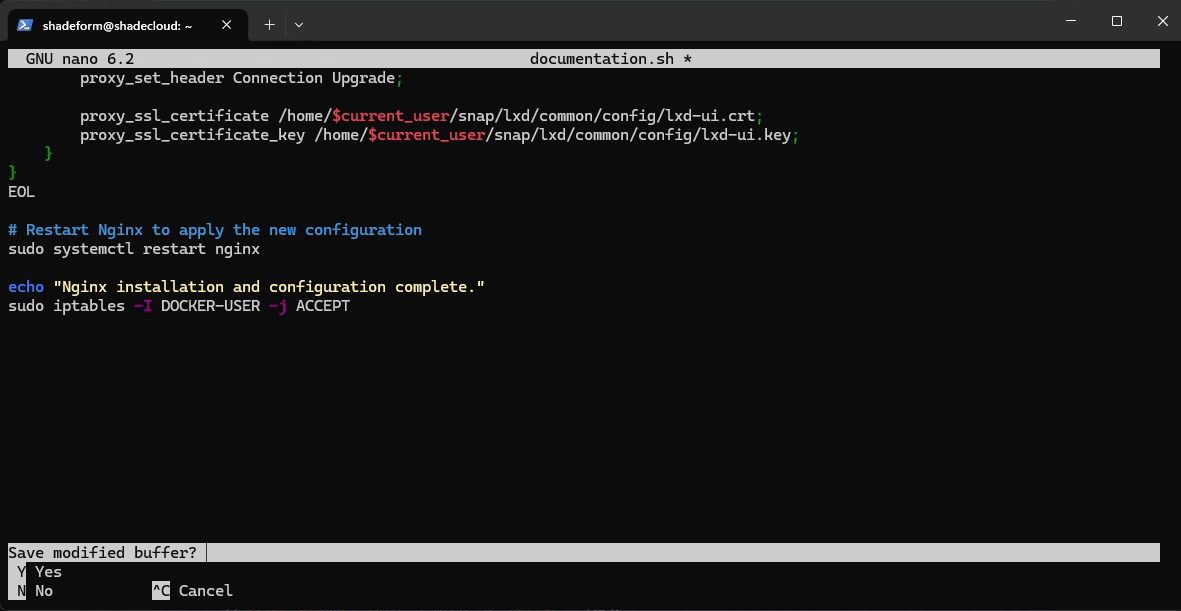This screenshot has width=1181, height=611.
Task: Click the minimize window icon
Action: click(x=1070, y=20)
